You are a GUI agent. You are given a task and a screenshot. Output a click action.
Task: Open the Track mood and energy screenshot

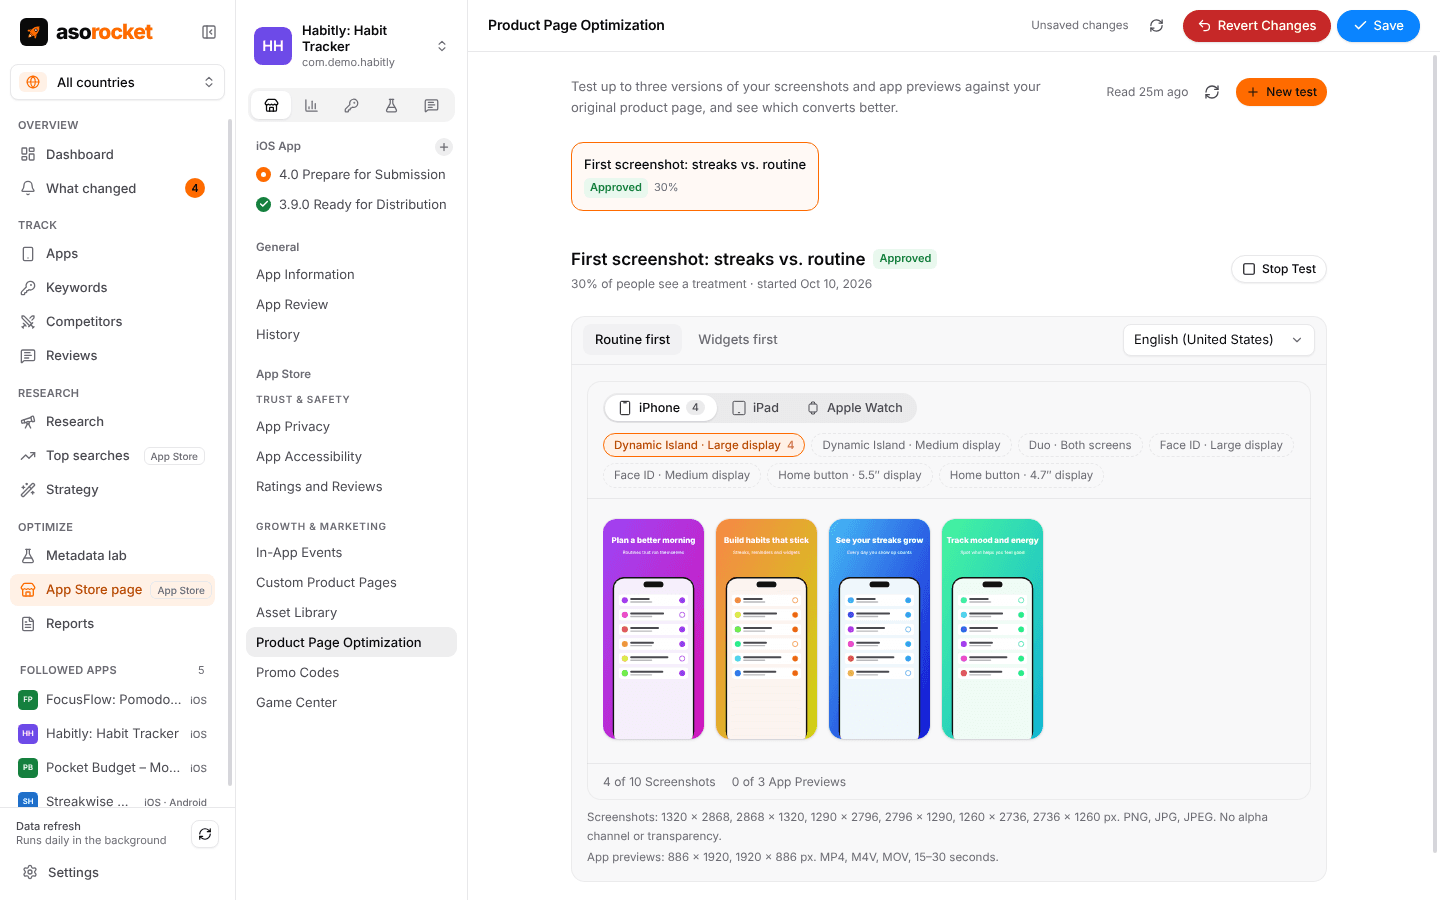(993, 629)
